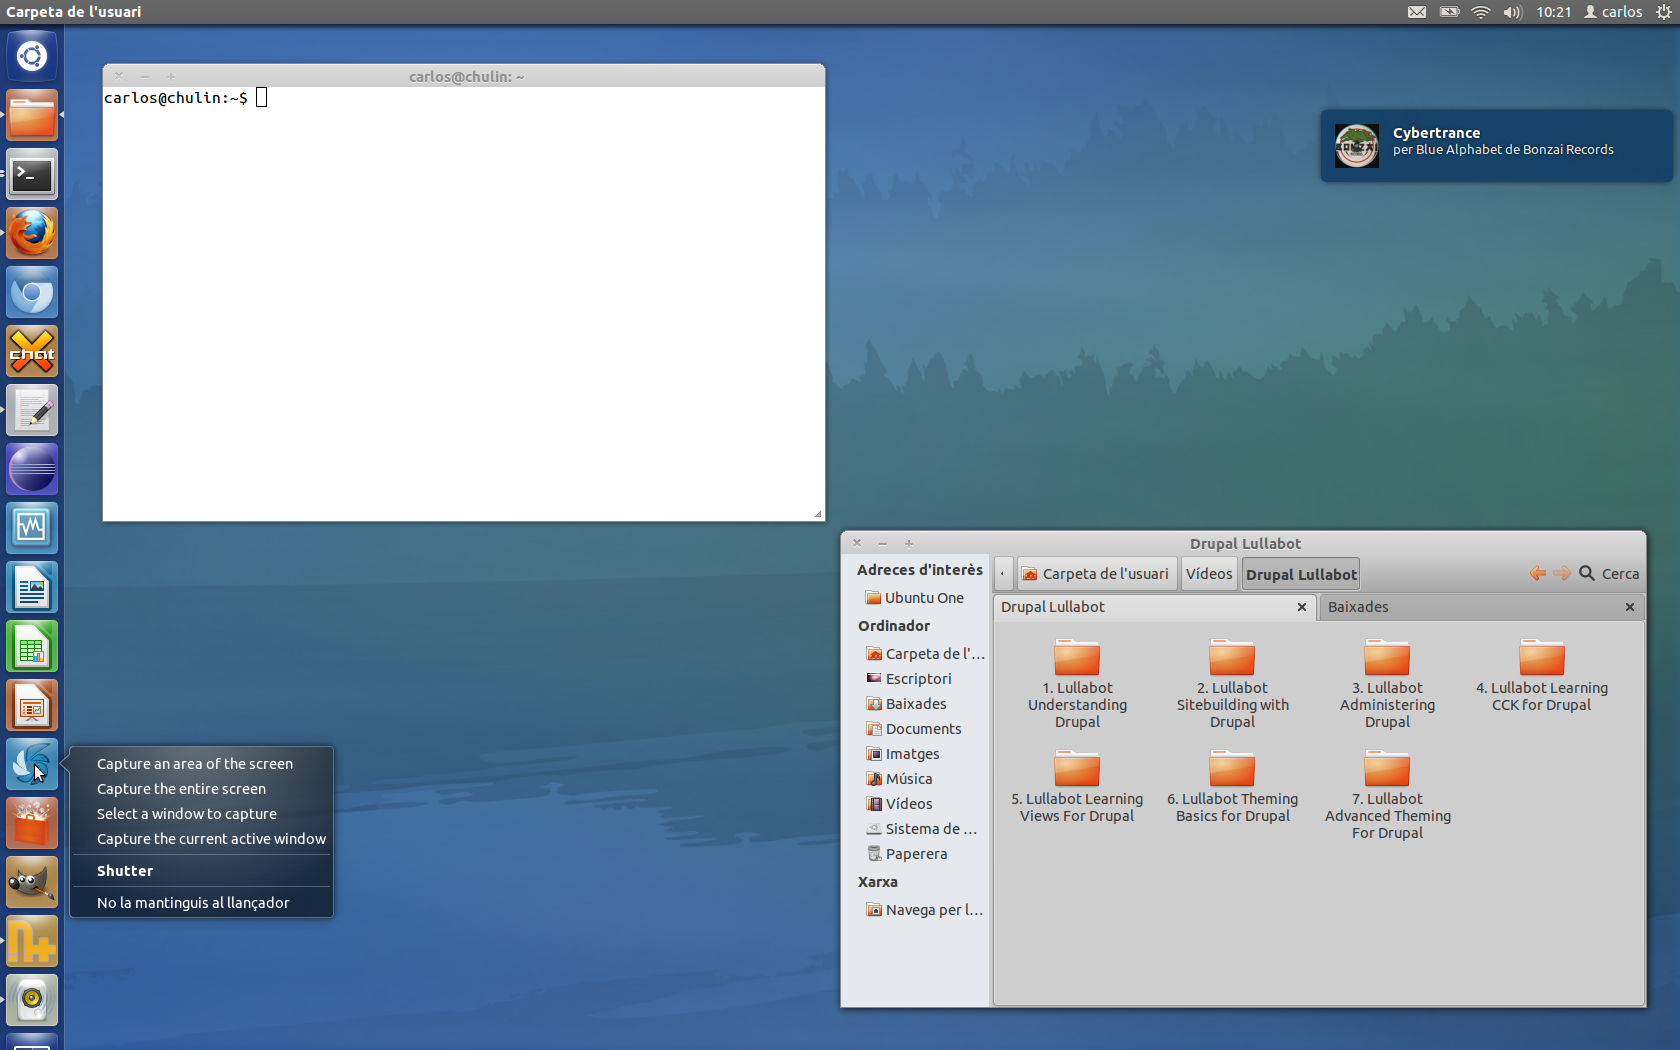
Task: Launch Firefox from the launcher
Action: click(x=32, y=233)
